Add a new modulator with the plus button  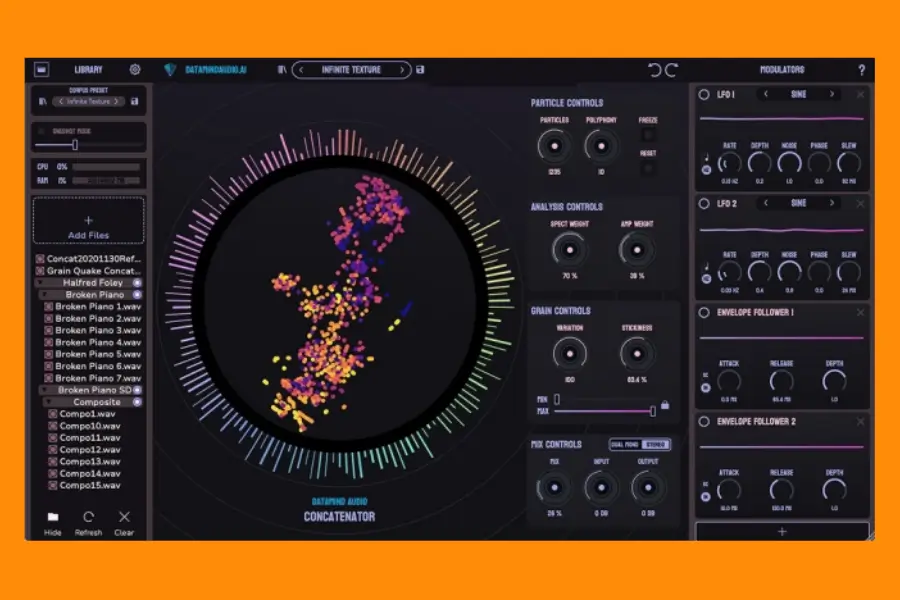point(780,533)
